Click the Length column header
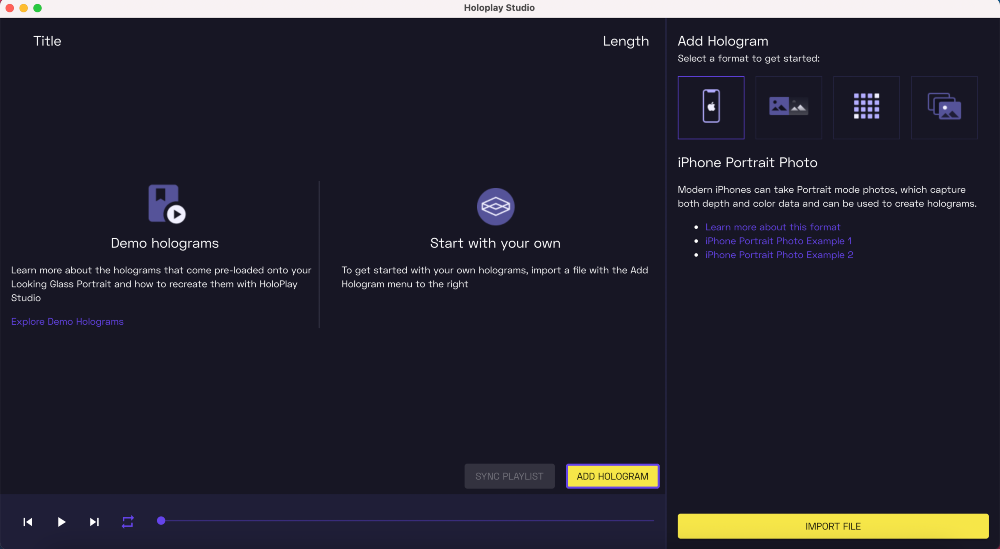 click(x=626, y=41)
